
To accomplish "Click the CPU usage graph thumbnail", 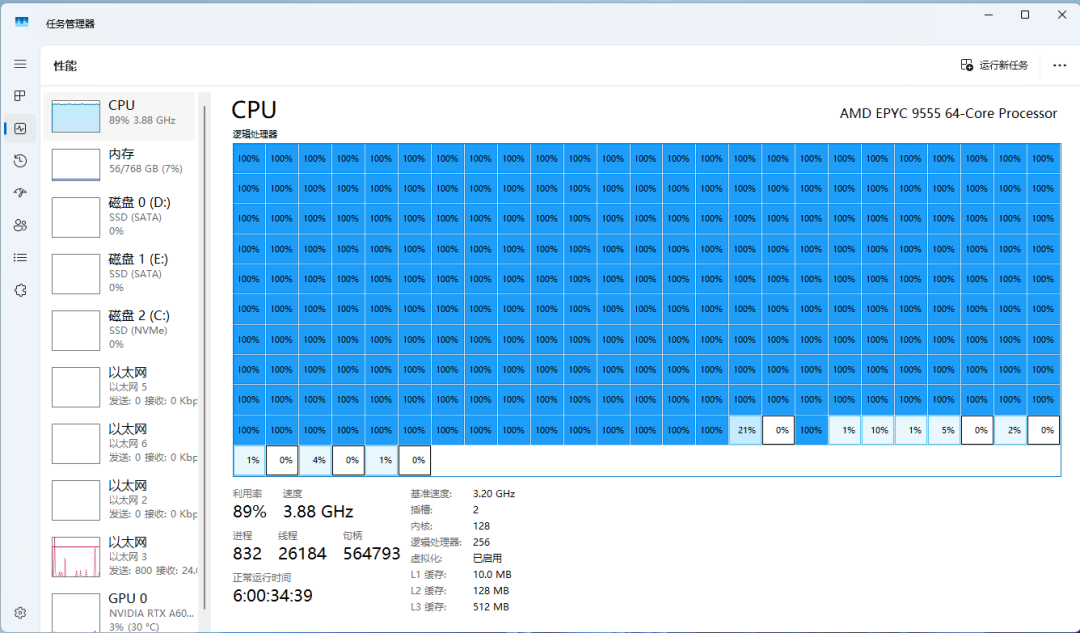I will (x=76, y=116).
